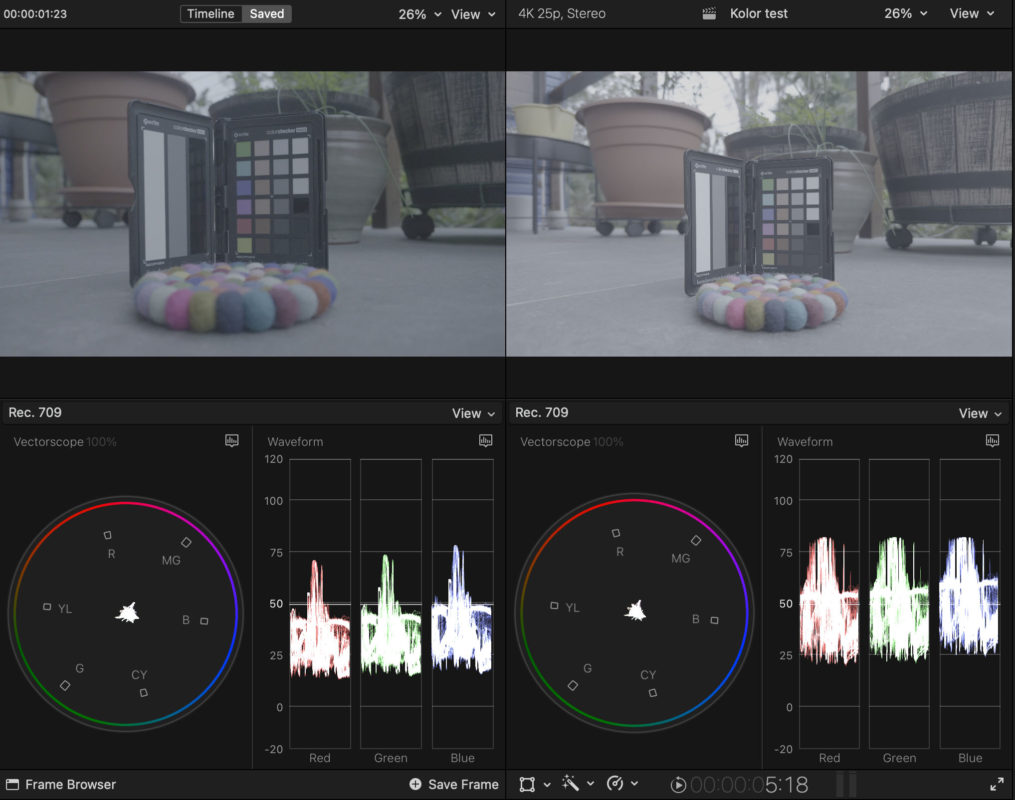Click the right viewer timeline image
This screenshot has height=800, width=1015.
(x=759, y=214)
